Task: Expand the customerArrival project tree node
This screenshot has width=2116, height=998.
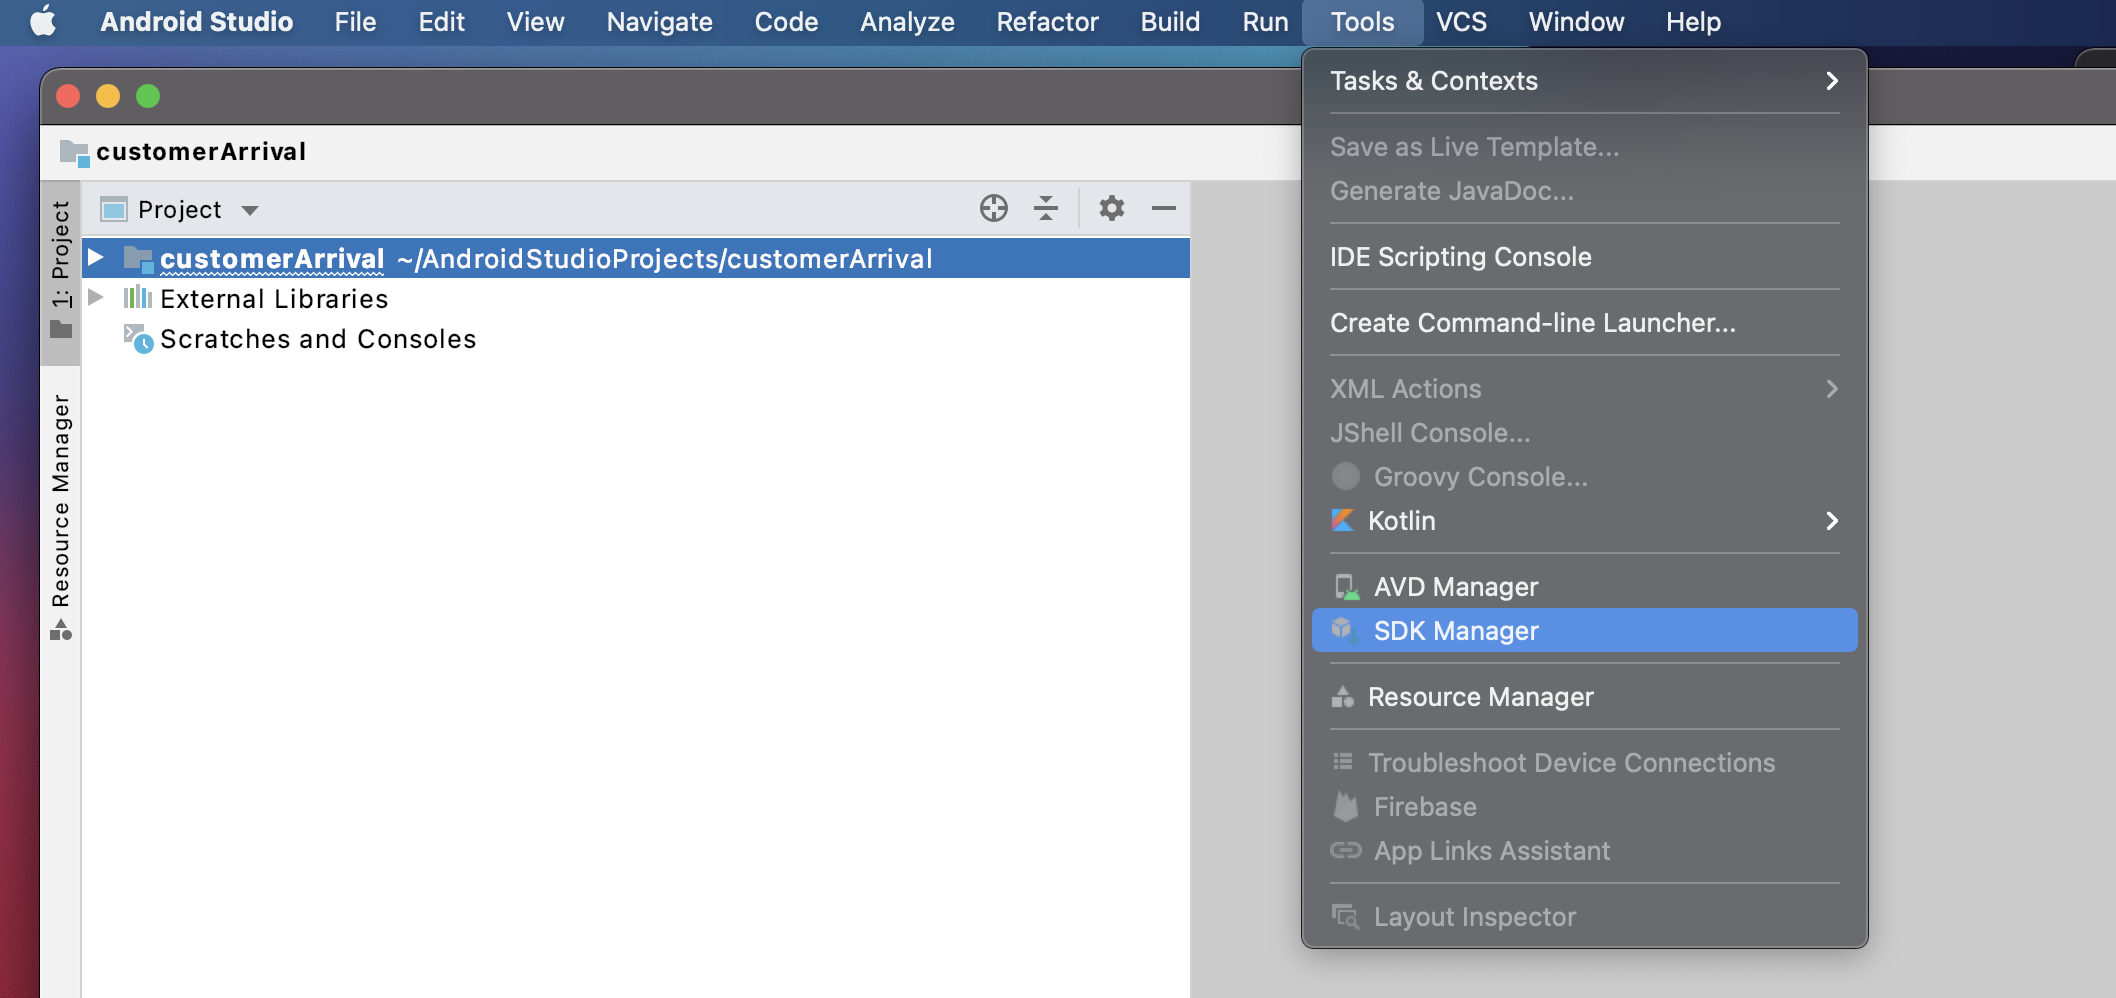Action: [96, 258]
